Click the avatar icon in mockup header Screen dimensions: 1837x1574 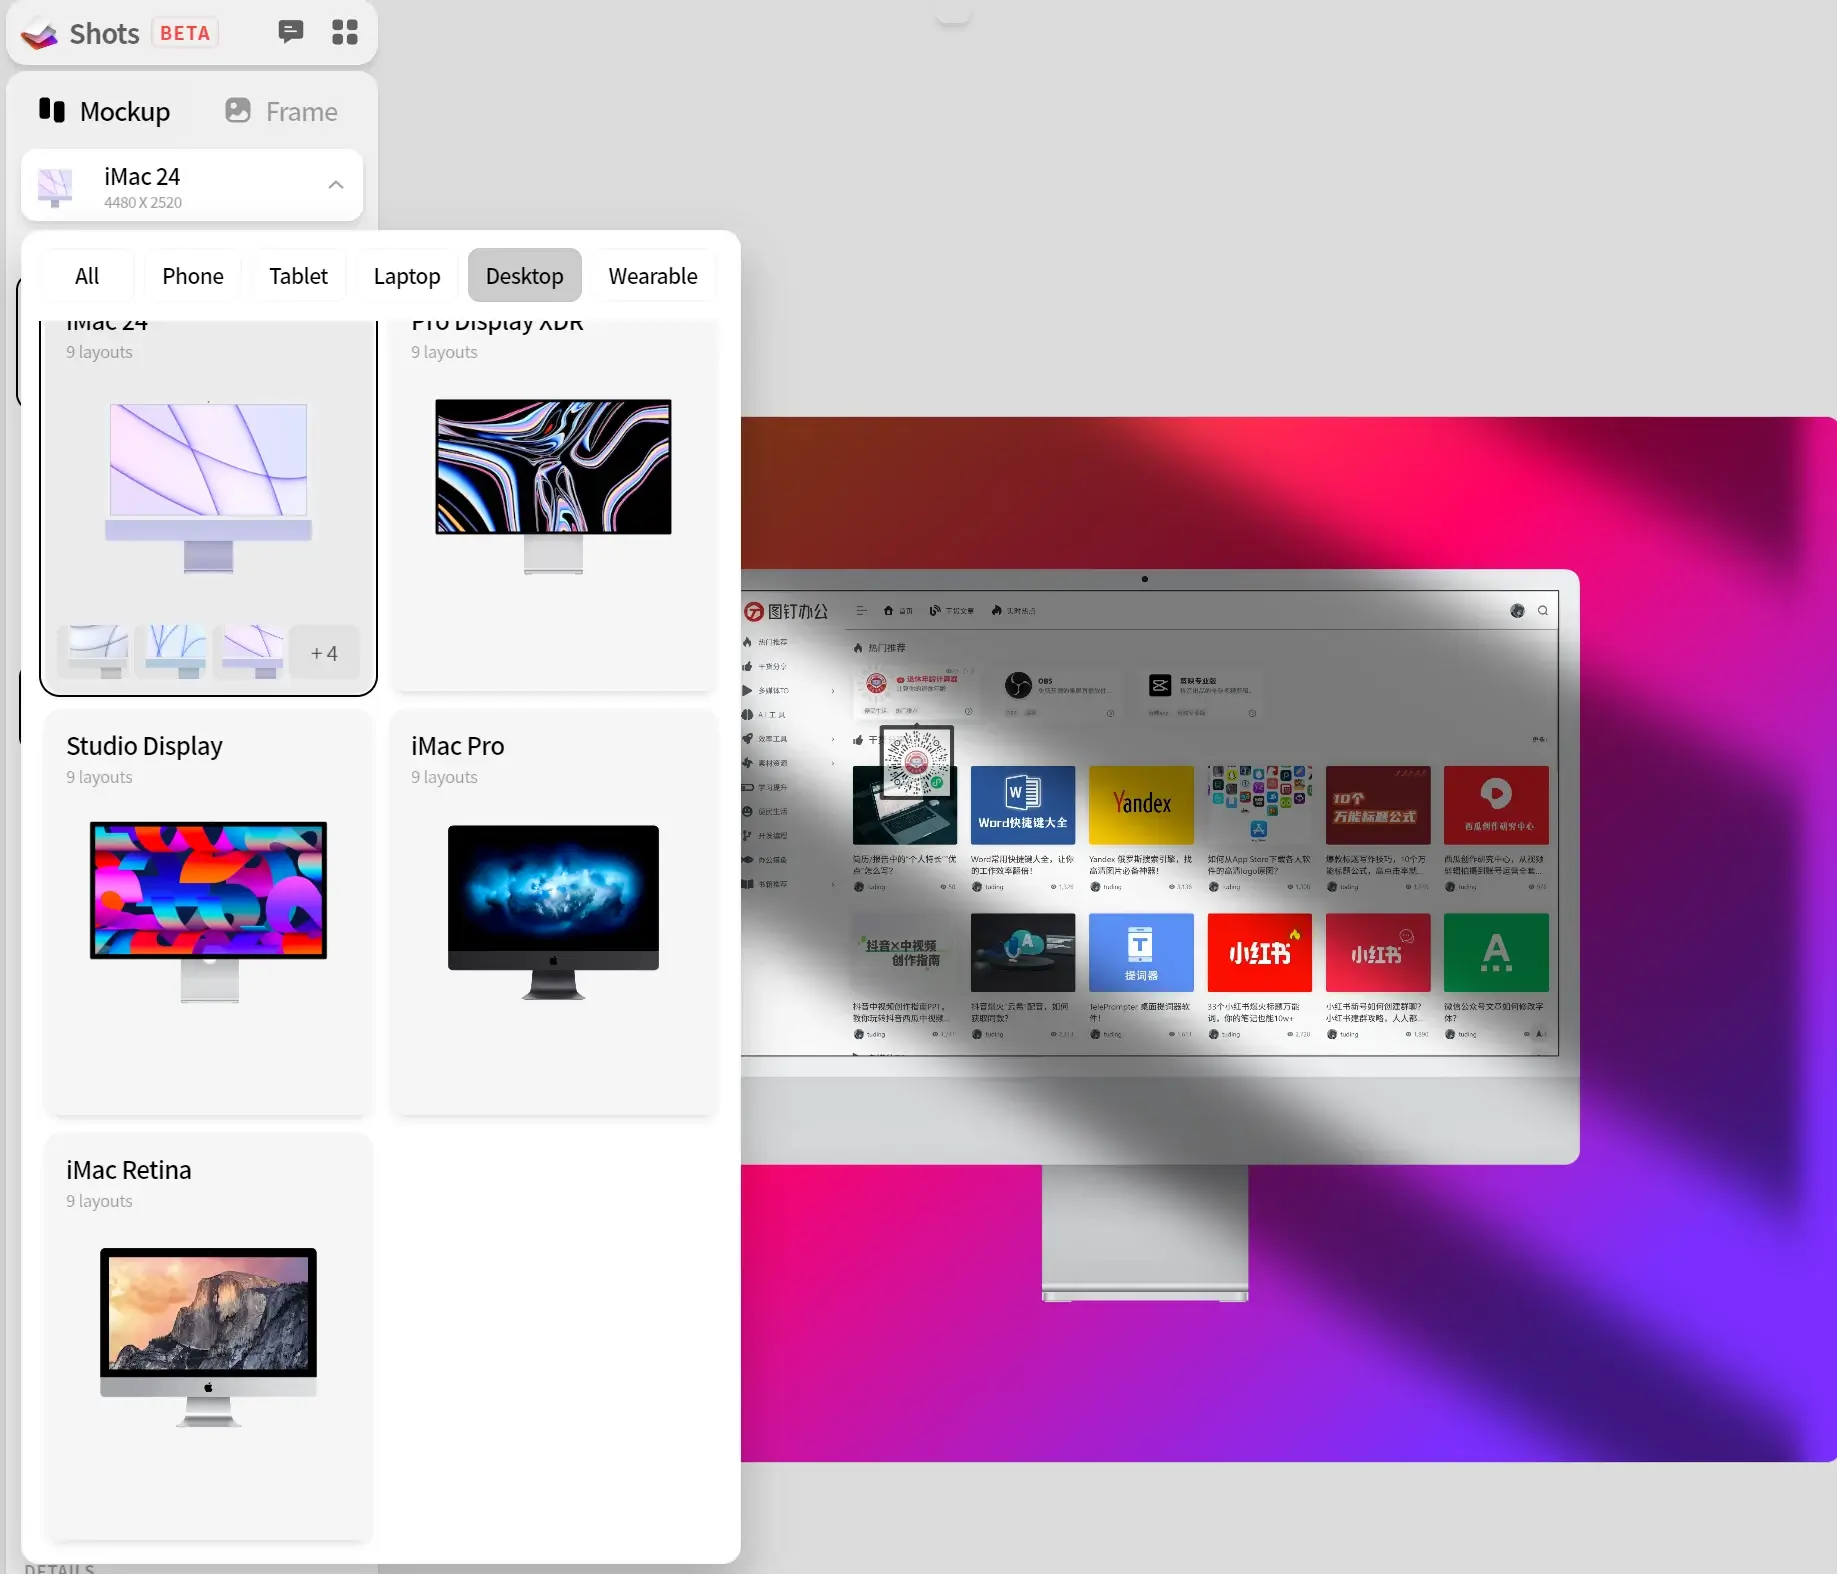1517,610
